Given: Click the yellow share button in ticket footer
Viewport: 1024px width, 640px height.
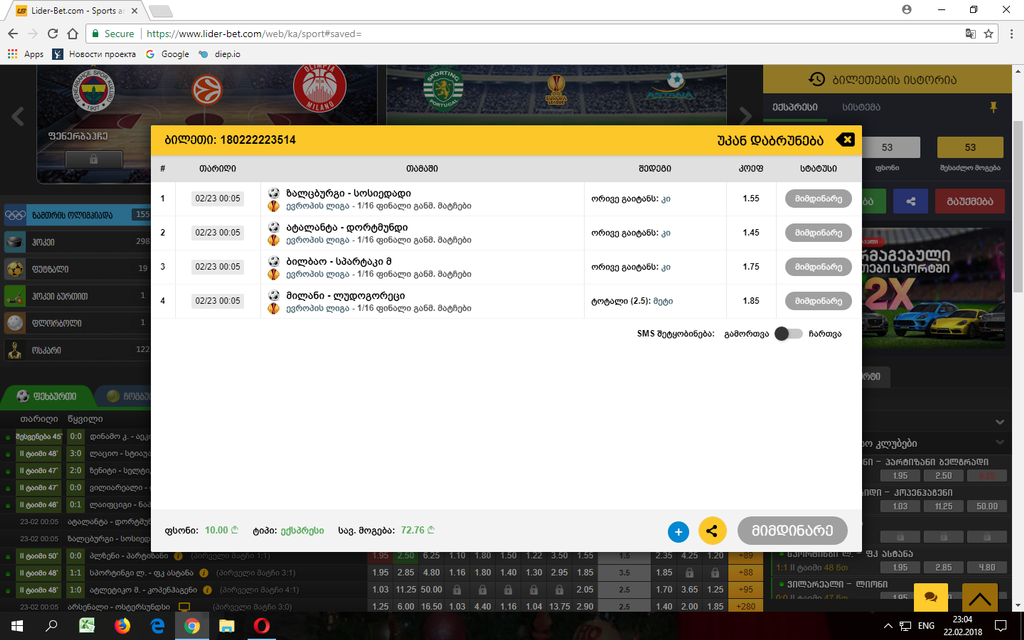Looking at the screenshot, I should point(712,530).
